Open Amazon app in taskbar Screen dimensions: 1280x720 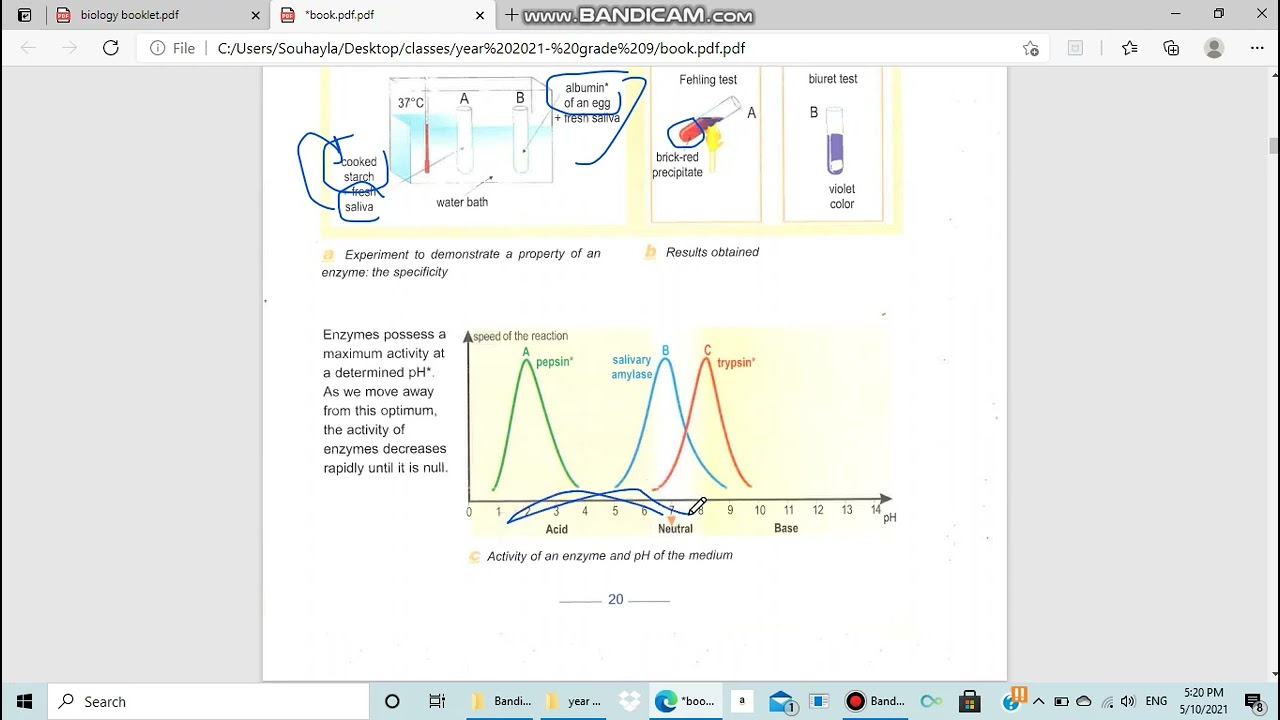click(x=742, y=701)
